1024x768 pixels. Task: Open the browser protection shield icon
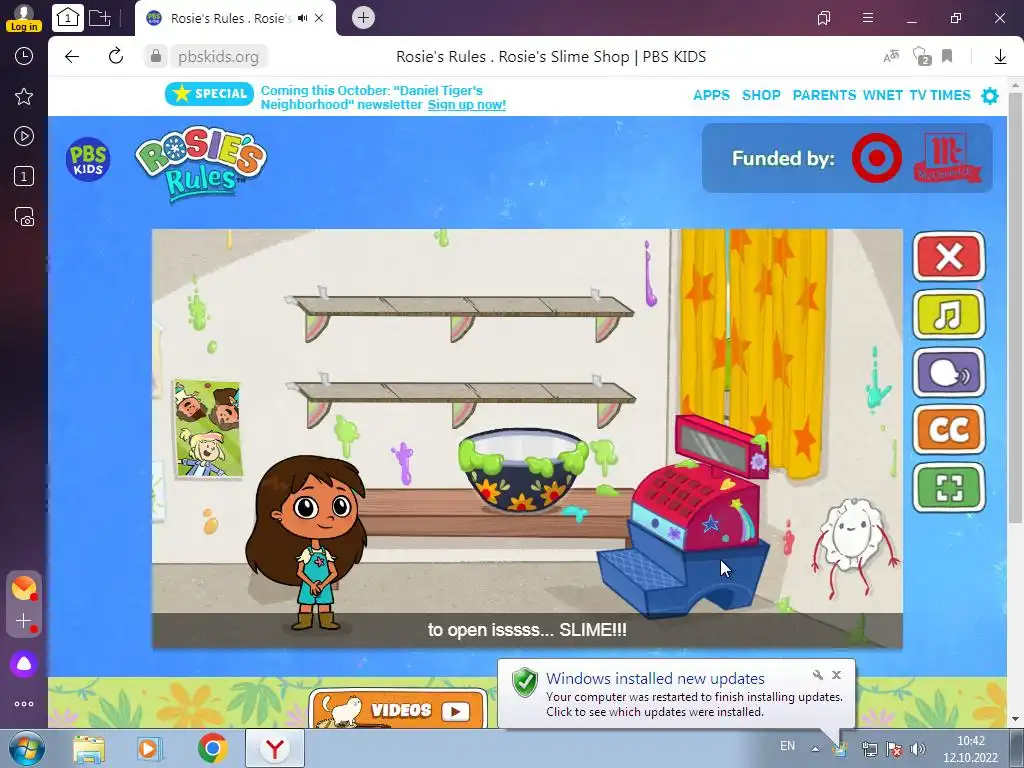point(921,57)
